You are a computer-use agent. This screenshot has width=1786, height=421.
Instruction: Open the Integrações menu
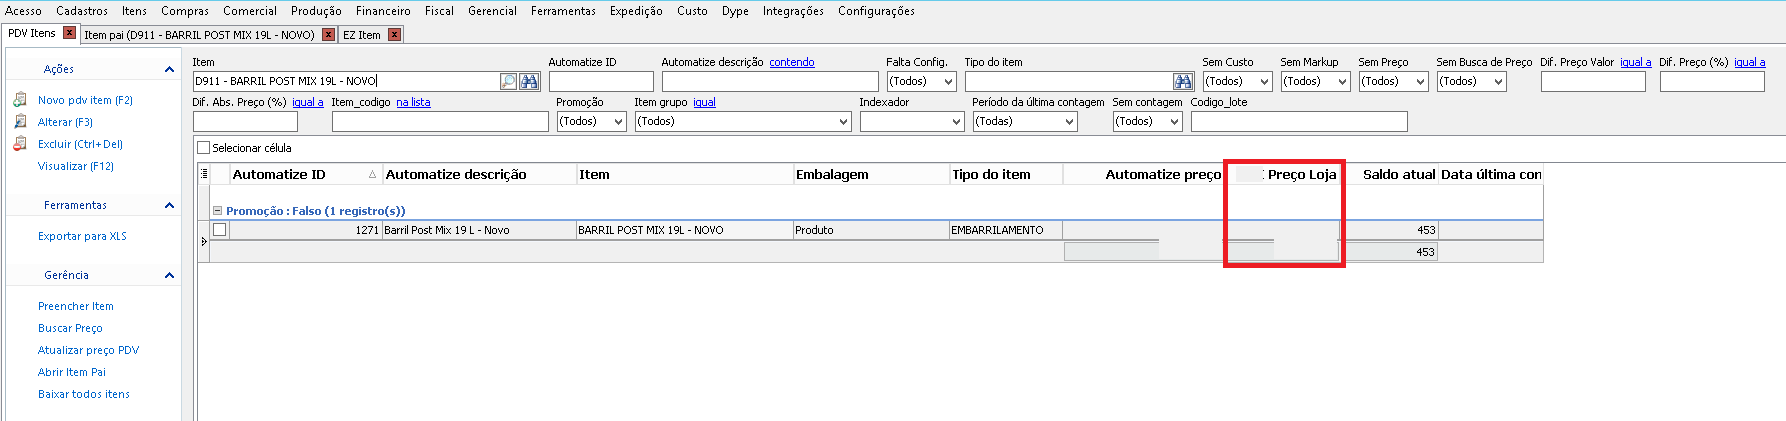point(793,11)
